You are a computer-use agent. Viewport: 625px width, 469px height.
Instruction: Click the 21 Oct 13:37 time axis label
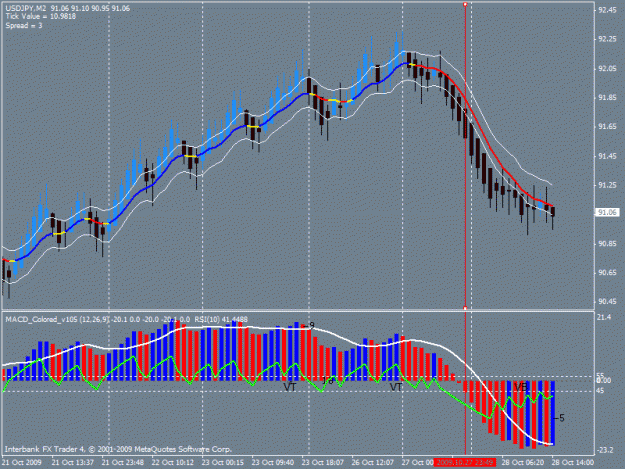[73, 463]
